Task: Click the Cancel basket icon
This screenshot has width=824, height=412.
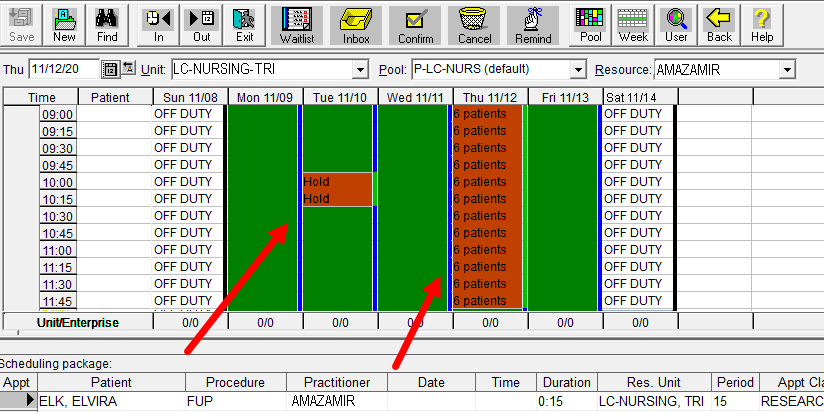Action: [475, 25]
